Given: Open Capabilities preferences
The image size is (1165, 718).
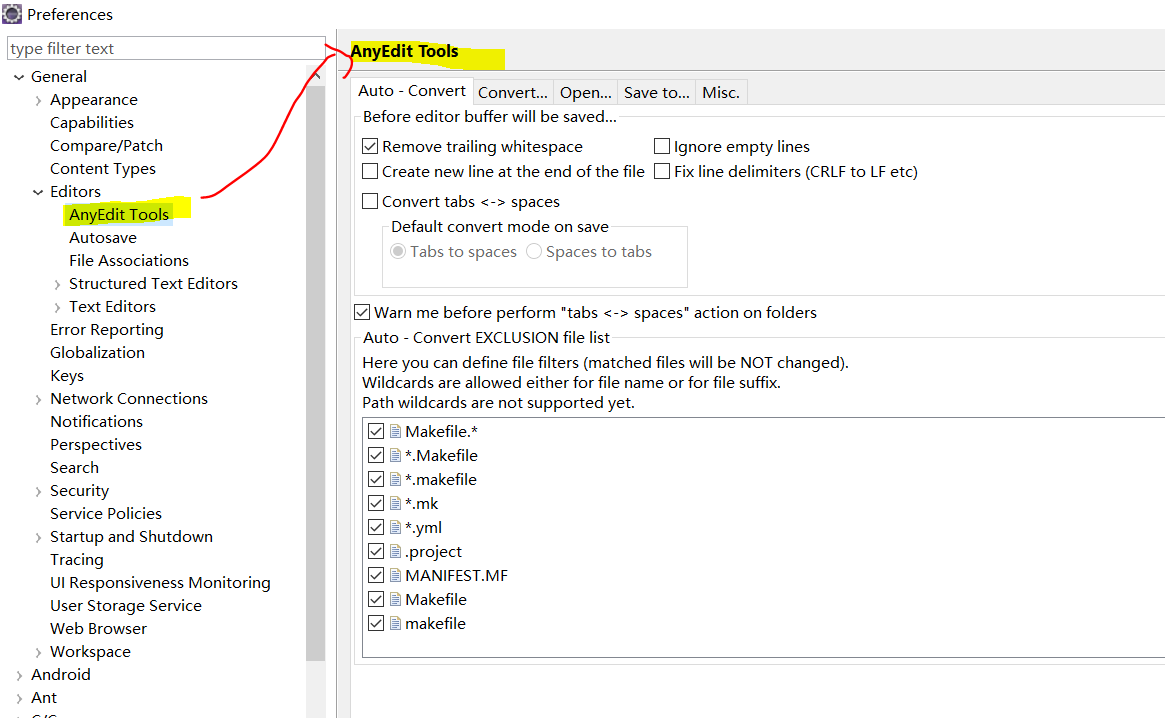Looking at the screenshot, I should point(91,123).
